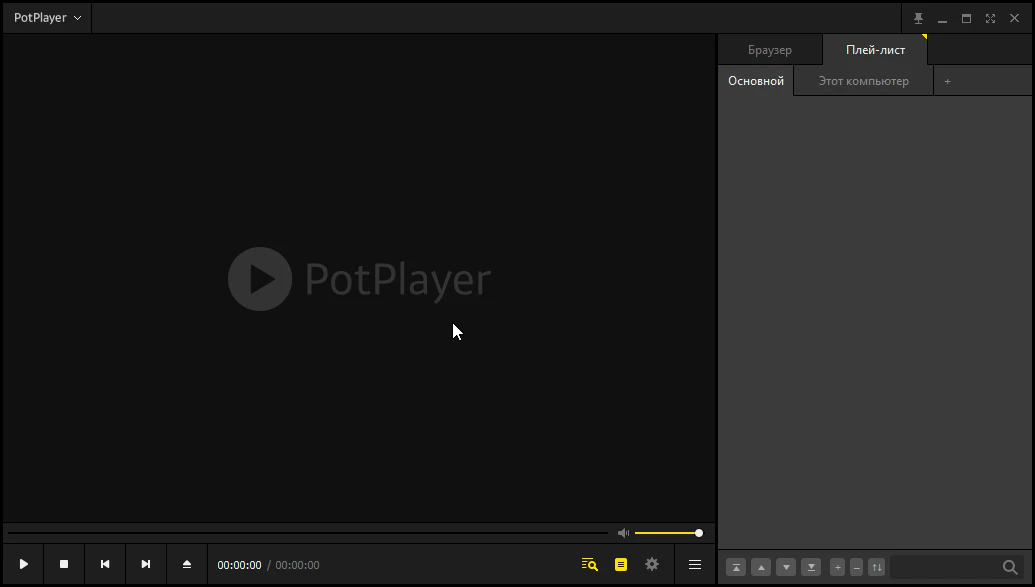1035x587 pixels.
Task: Click the playback seek bar
Action: (308, 533)
